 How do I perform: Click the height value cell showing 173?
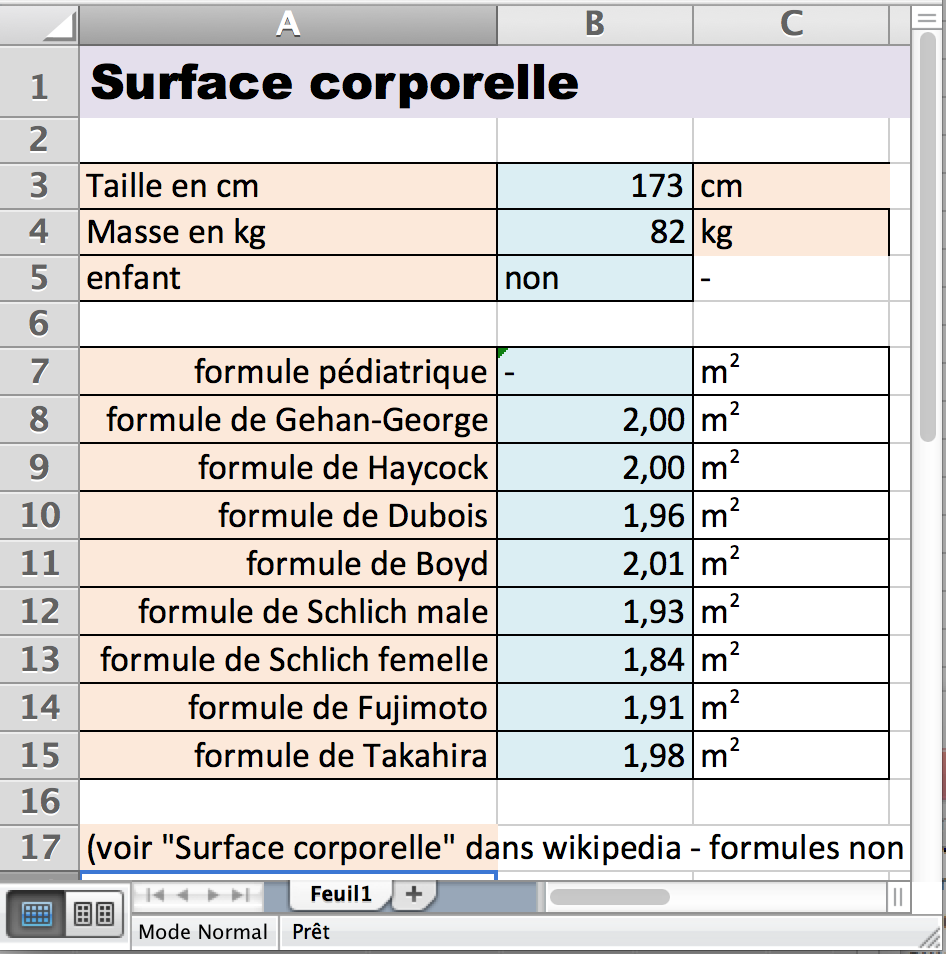point(594,186)
